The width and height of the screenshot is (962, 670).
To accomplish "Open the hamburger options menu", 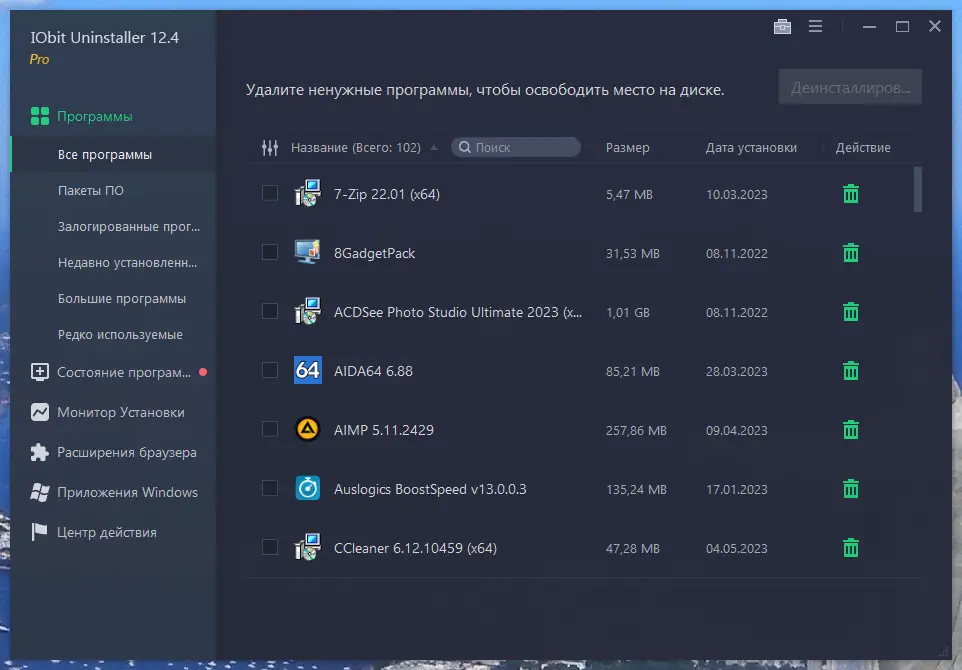I will (x=815, y=26).
